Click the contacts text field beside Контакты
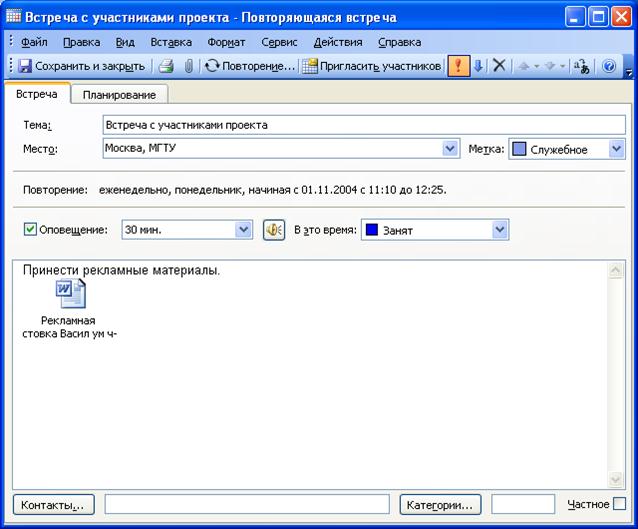The image size is (638, 529). click(247, 505)
